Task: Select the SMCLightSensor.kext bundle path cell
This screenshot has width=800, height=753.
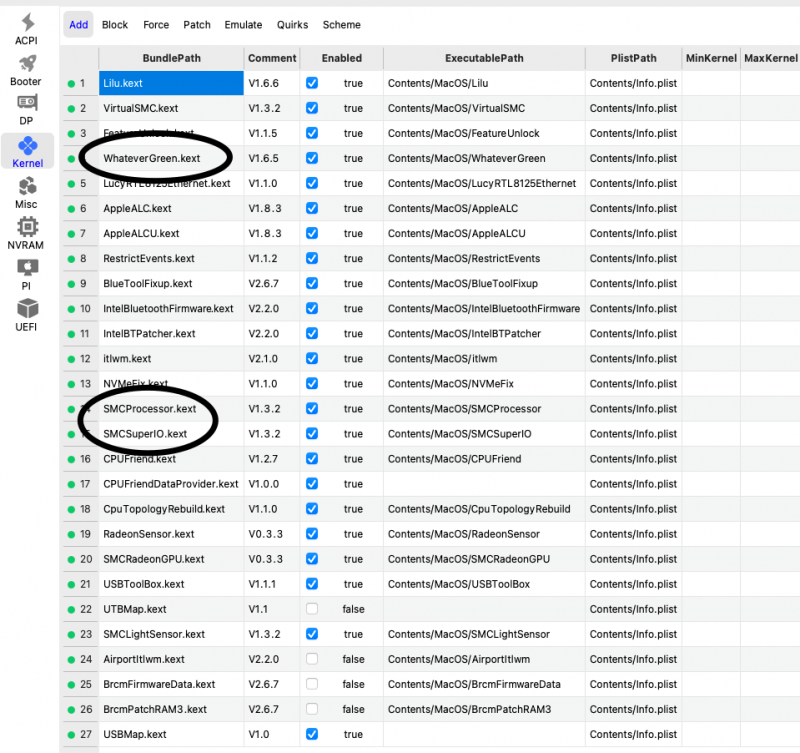Action: (x=171, y=634)
